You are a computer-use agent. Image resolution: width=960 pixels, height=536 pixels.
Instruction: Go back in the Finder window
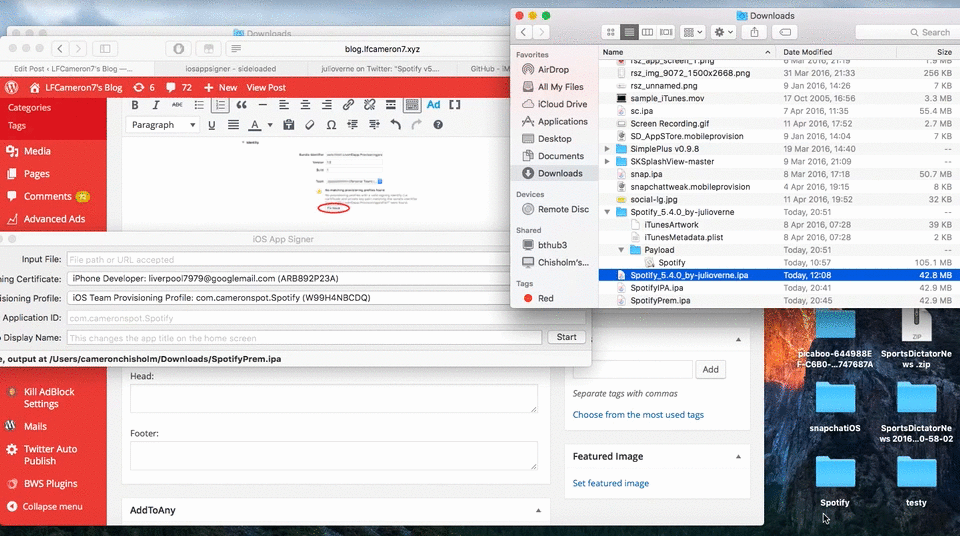coord(523,32)
